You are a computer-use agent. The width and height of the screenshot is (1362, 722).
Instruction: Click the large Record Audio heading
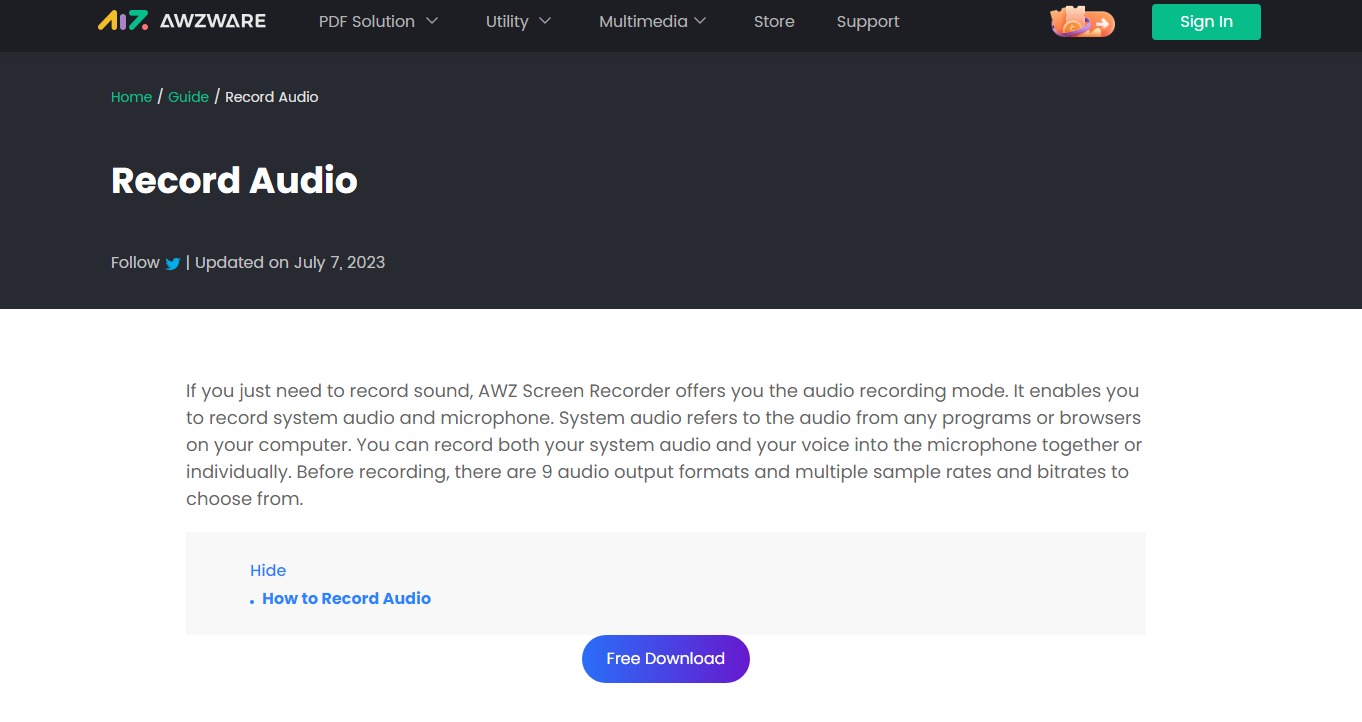tap(234, 180)
